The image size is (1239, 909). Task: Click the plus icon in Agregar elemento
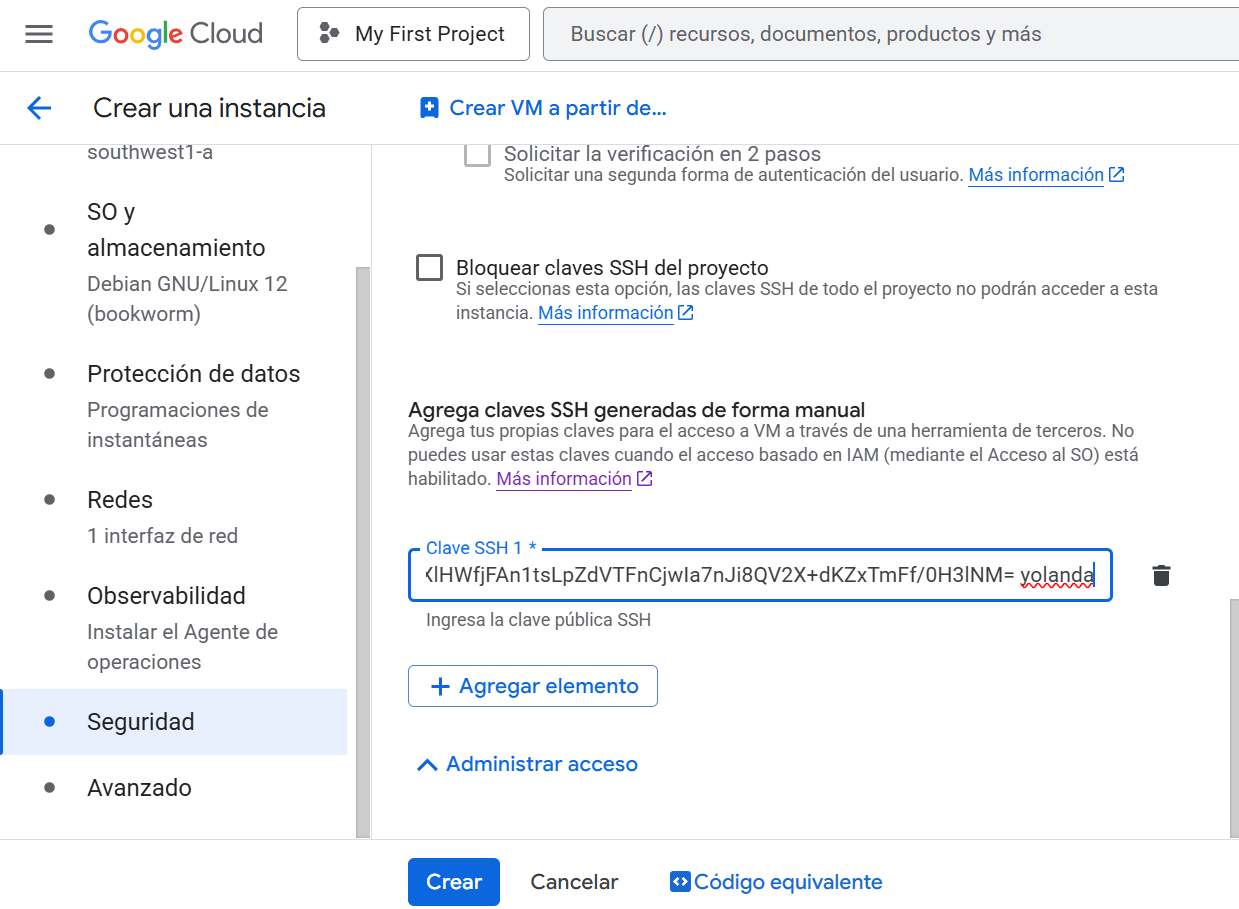439,687
